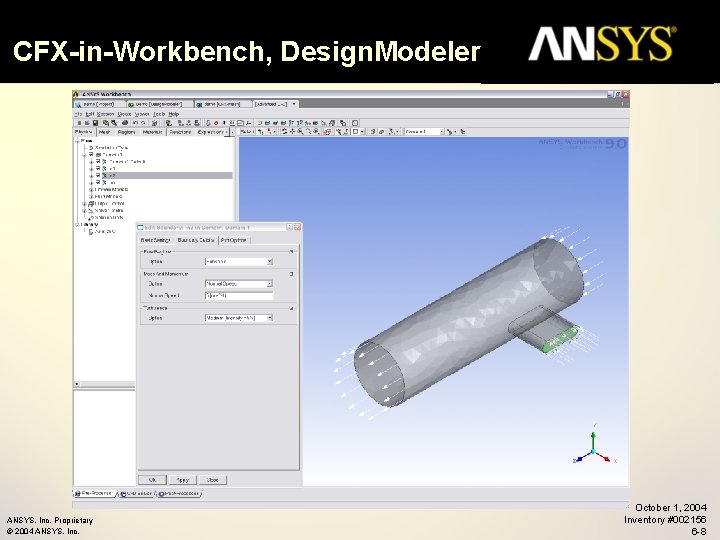Toggle the checkbox beside Domain 1 Default
The height and width of the screenshot is (540, 720).
[x=98, y=162]
